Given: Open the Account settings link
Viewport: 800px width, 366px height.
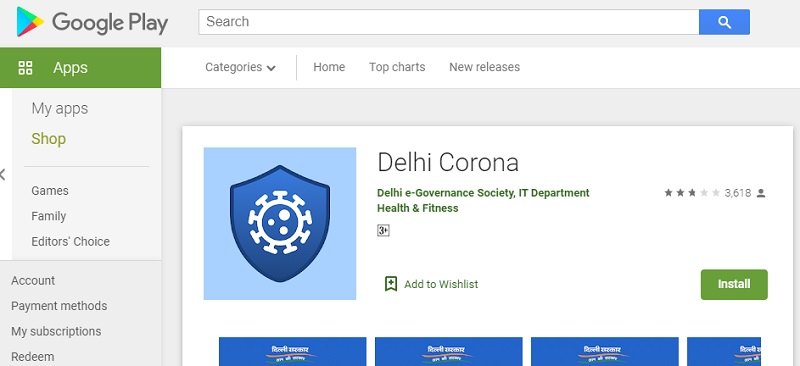Looking at the screenshot, I should point(33,281).
